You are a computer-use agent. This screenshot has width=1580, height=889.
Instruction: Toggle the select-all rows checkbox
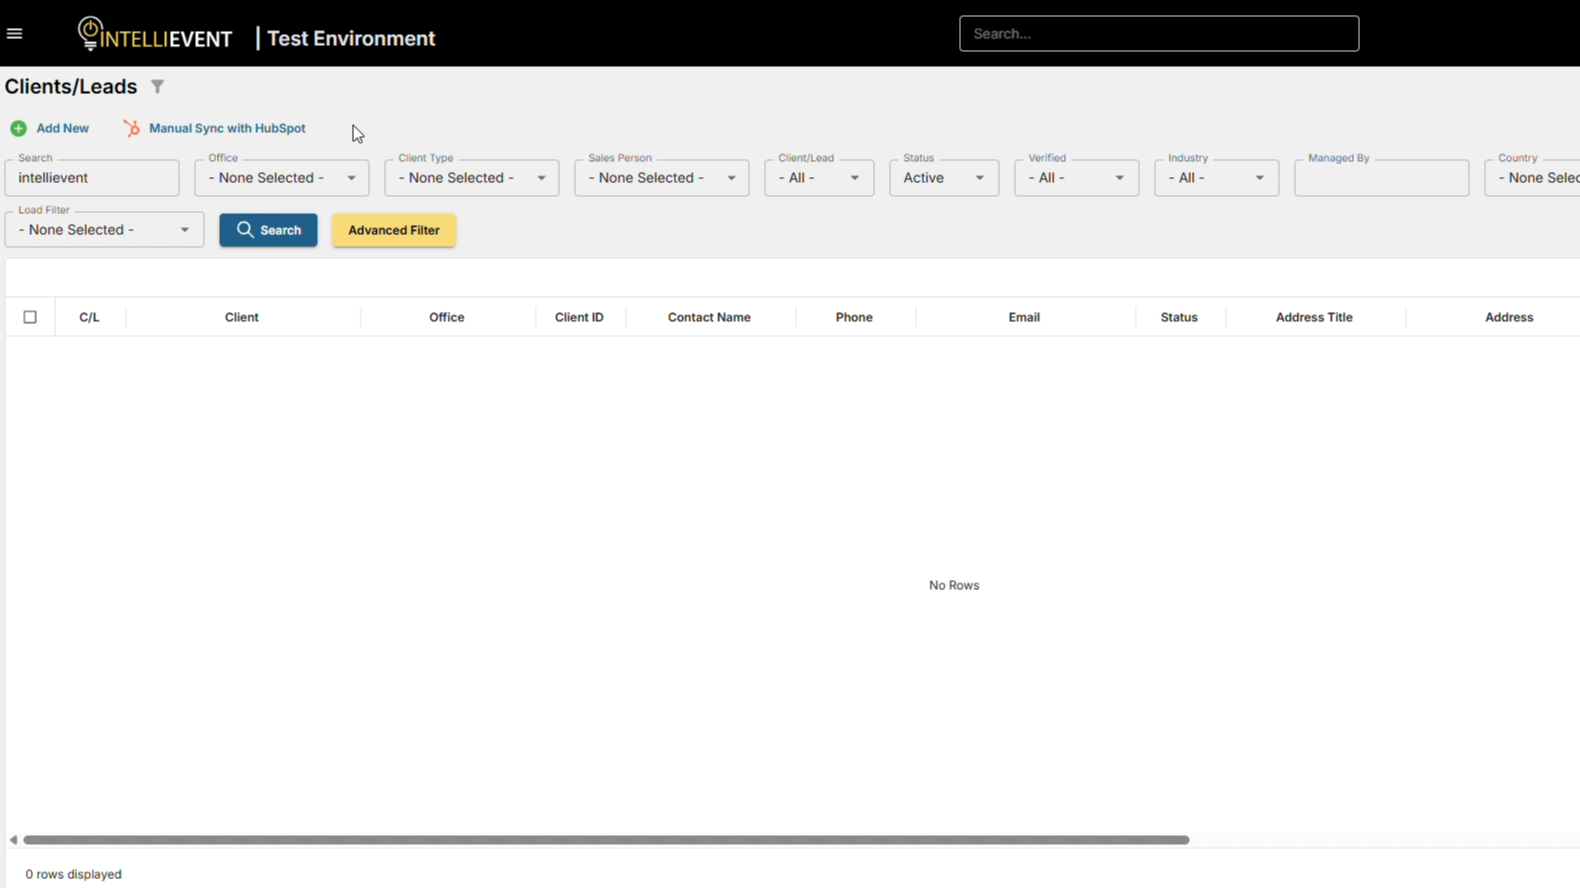(30, 317)
